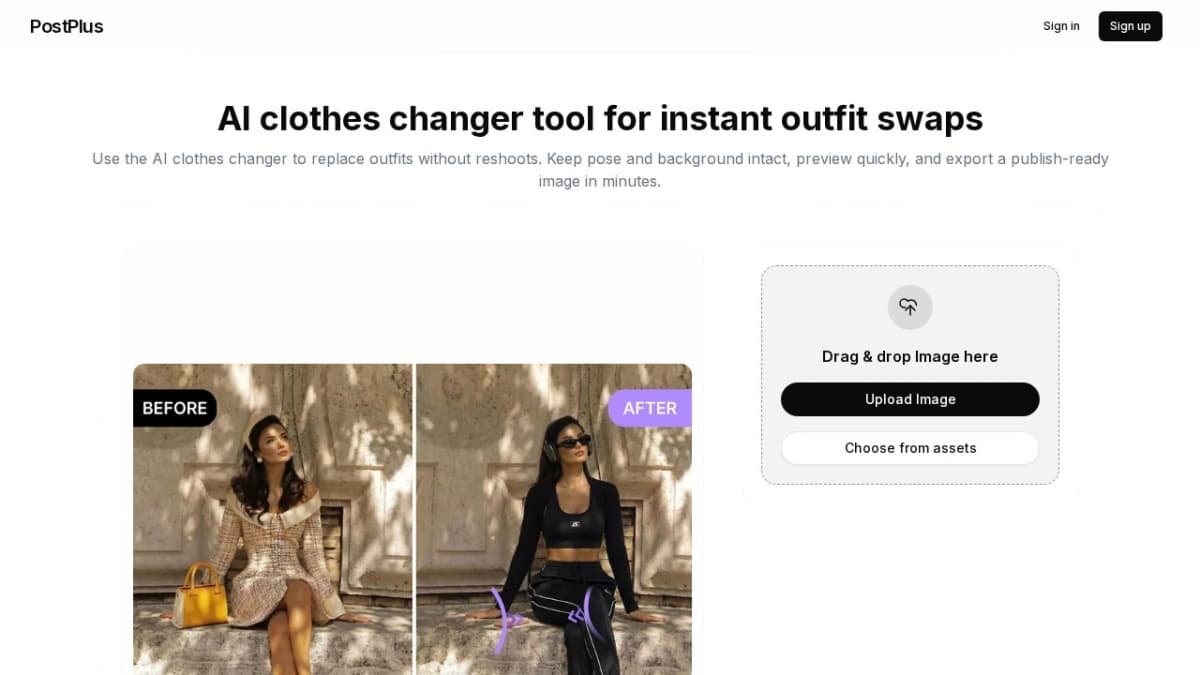Click the PostPlus logo
Viewport: 1200px width, 675px height.
click(67, 26)
